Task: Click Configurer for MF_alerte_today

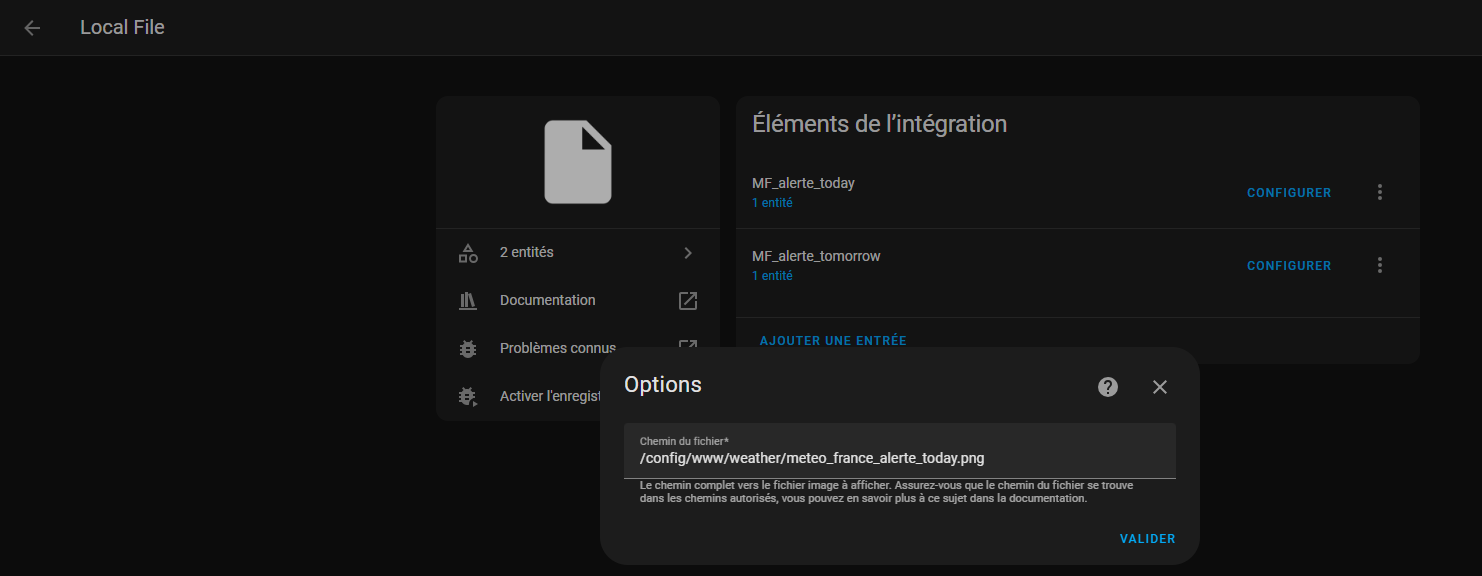Action: pyautogui.click(x=1289, y=193)
